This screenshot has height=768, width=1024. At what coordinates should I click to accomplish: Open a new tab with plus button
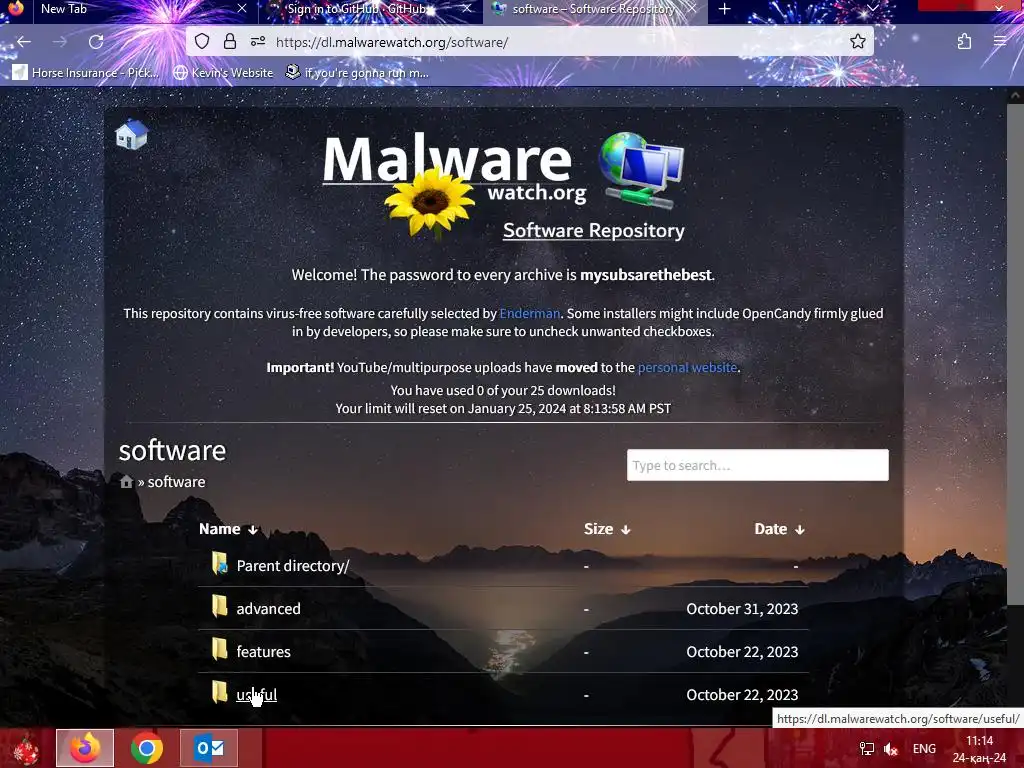click(x=724, y=9)
